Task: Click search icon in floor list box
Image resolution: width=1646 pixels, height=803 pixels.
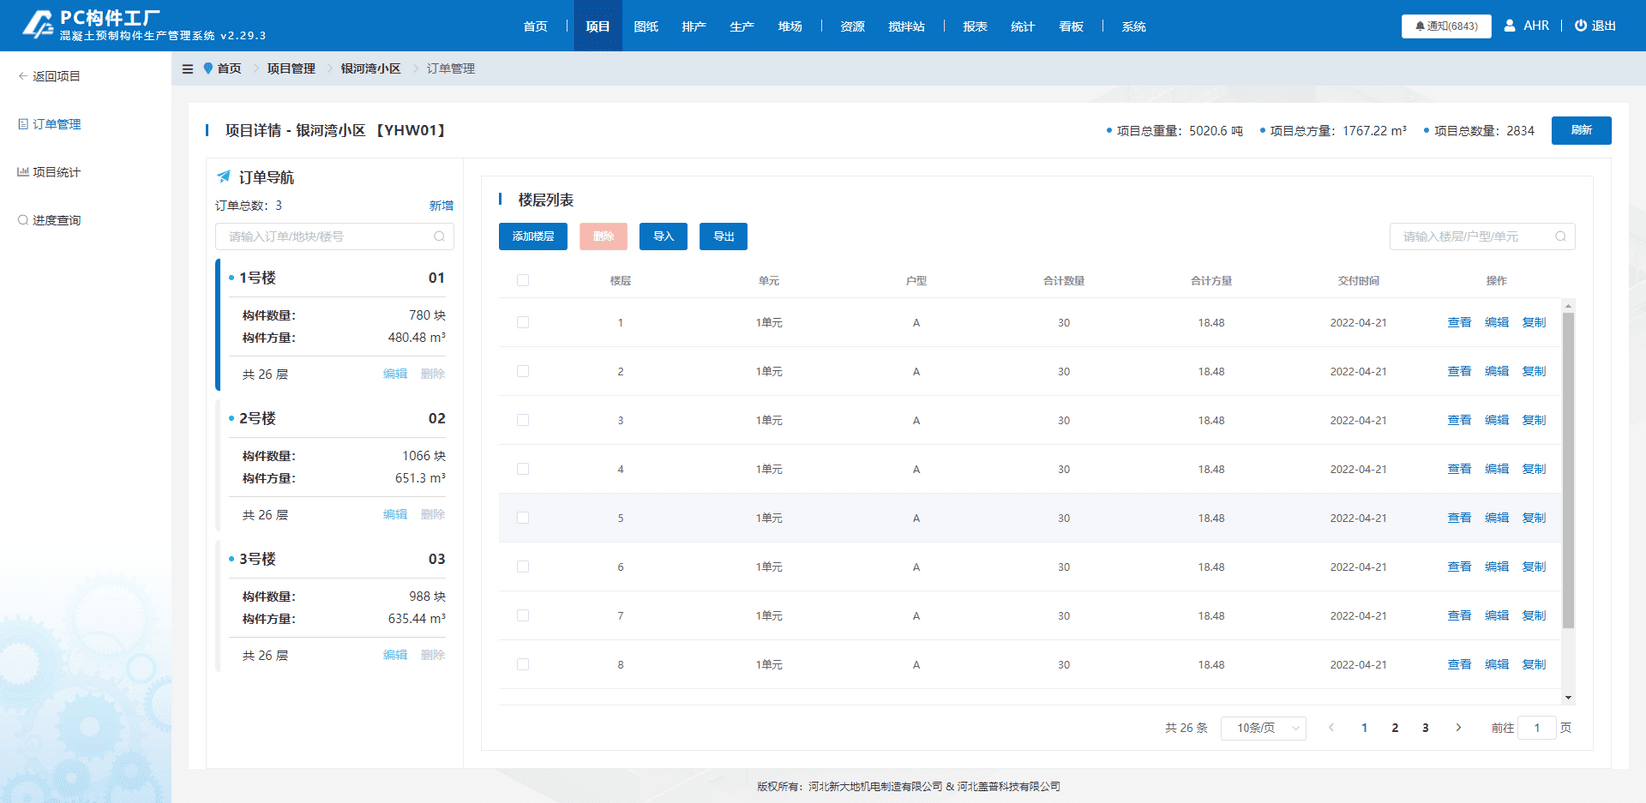Action: coord(1560,237)
